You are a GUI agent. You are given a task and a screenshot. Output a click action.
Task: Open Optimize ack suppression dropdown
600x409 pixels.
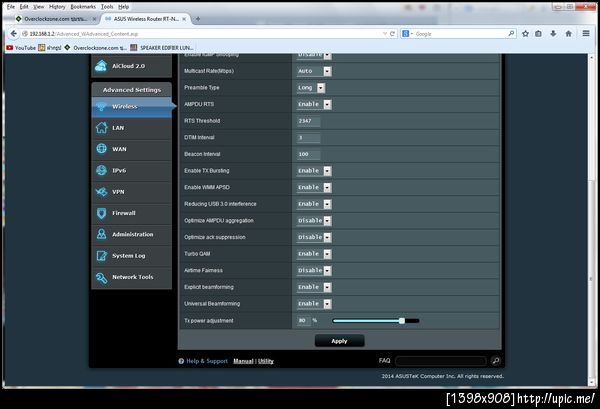click(x=314, y=237)
